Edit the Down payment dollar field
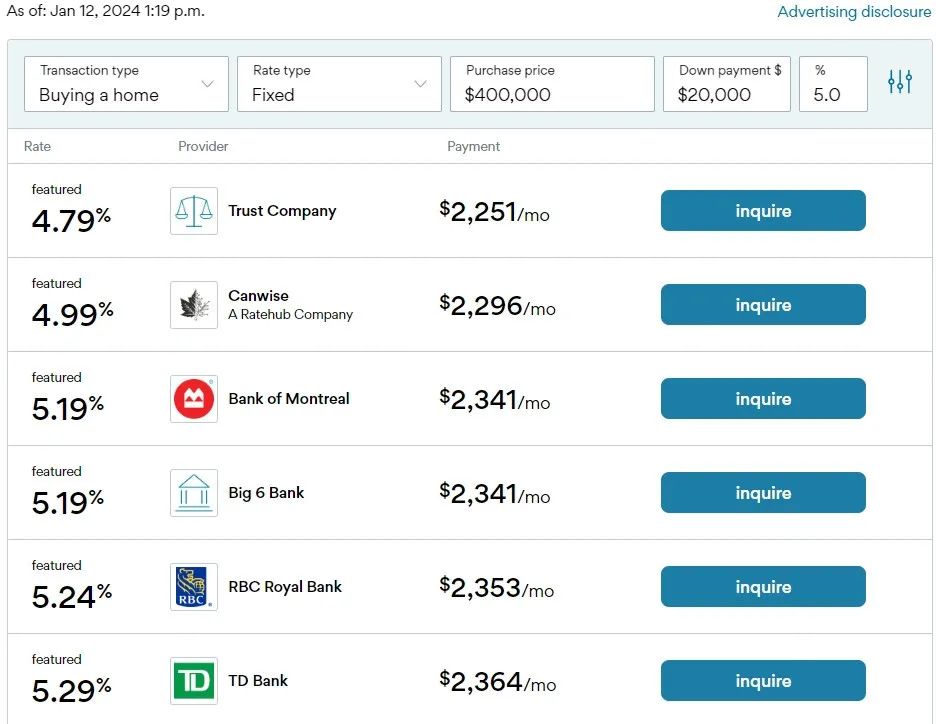936x724 pixels. coord(726,84)
